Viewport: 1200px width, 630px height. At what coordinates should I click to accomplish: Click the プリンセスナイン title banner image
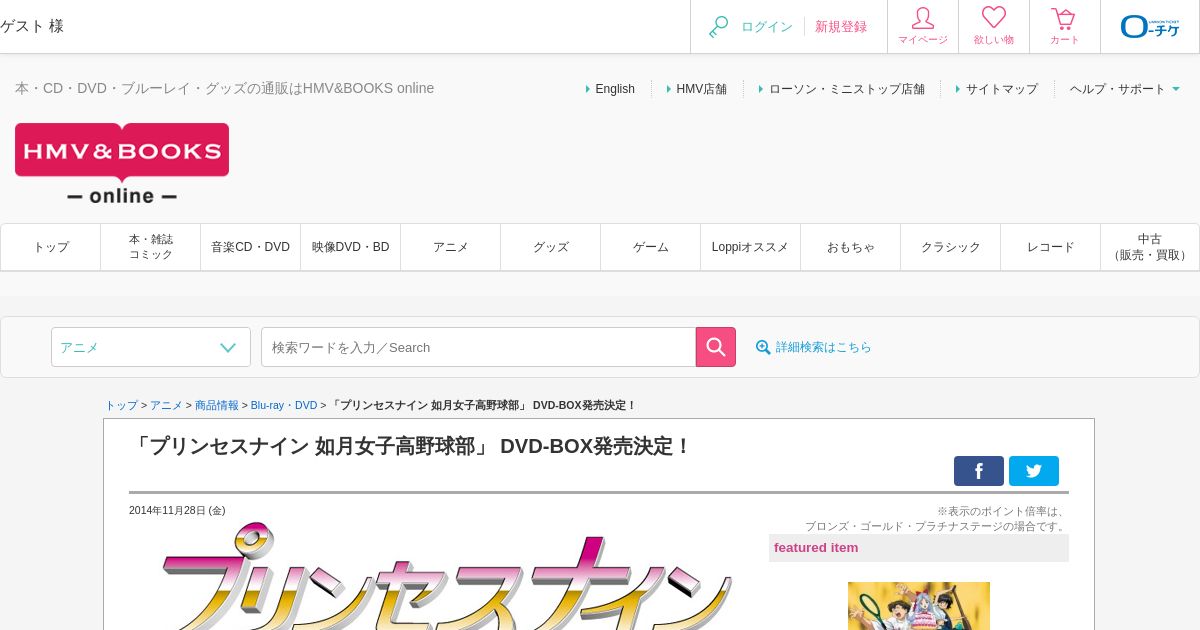(447, 576)
